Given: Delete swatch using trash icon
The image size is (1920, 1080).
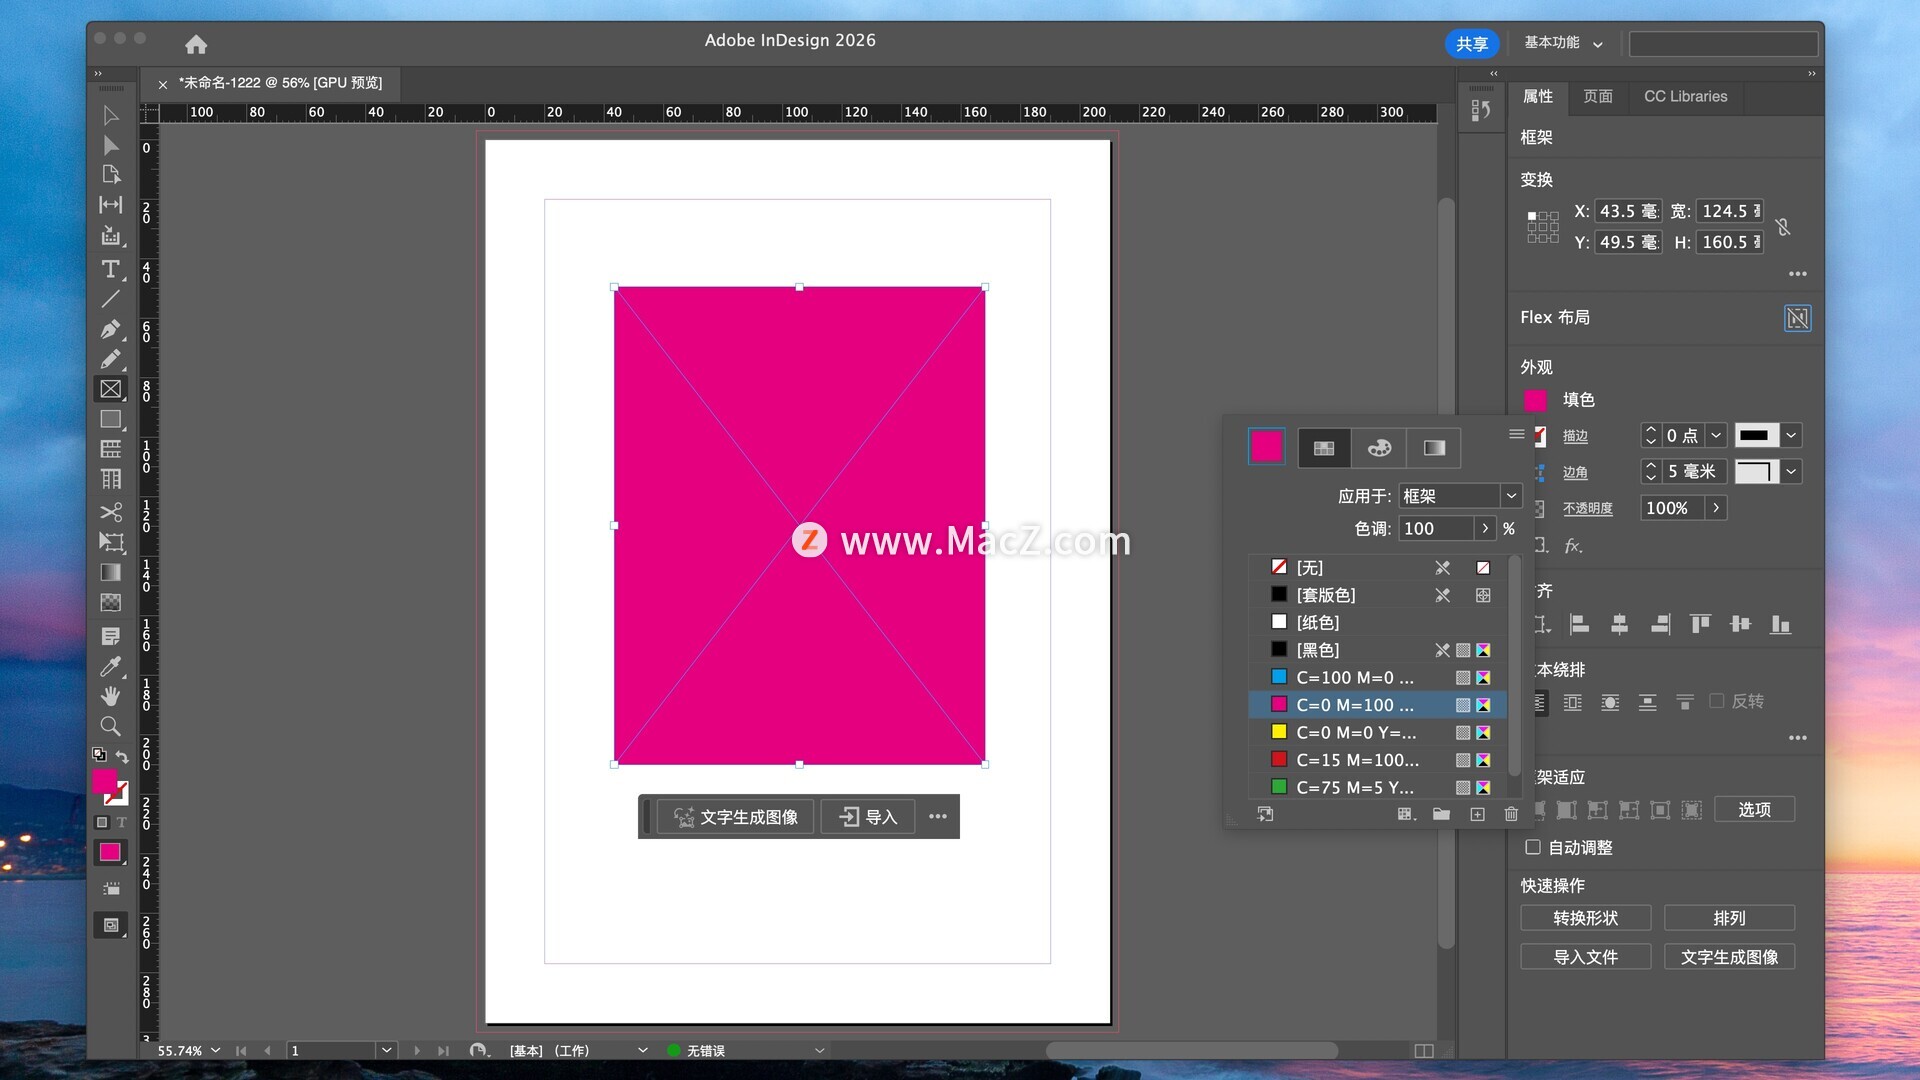Looking at the screenshot, I should coord(1511,815).
